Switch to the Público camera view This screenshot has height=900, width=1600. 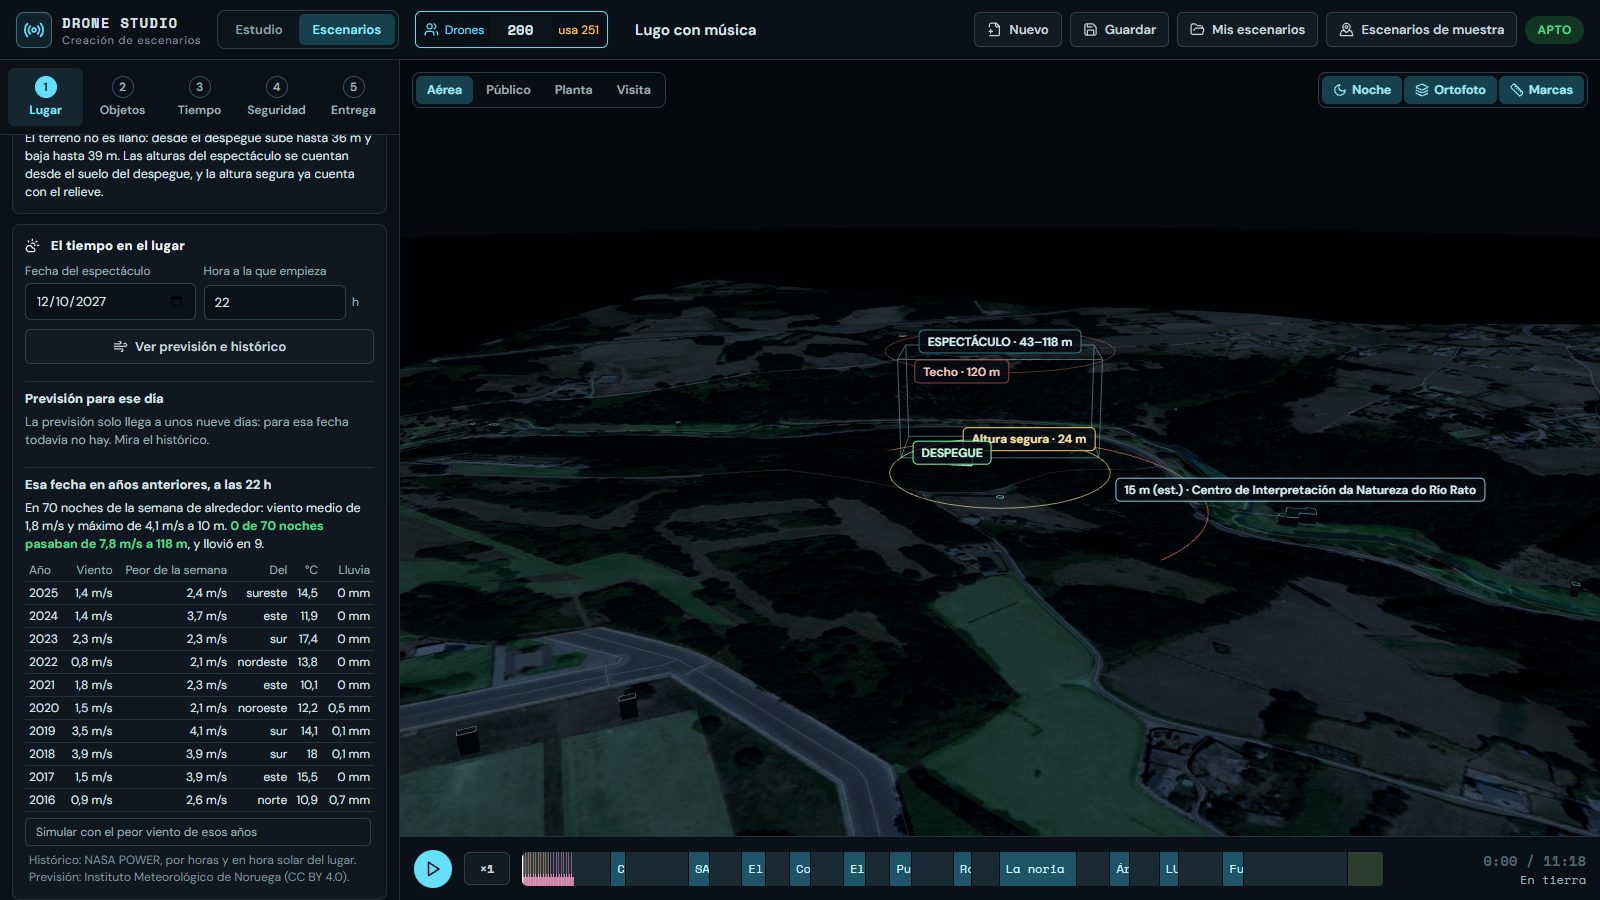508,90
